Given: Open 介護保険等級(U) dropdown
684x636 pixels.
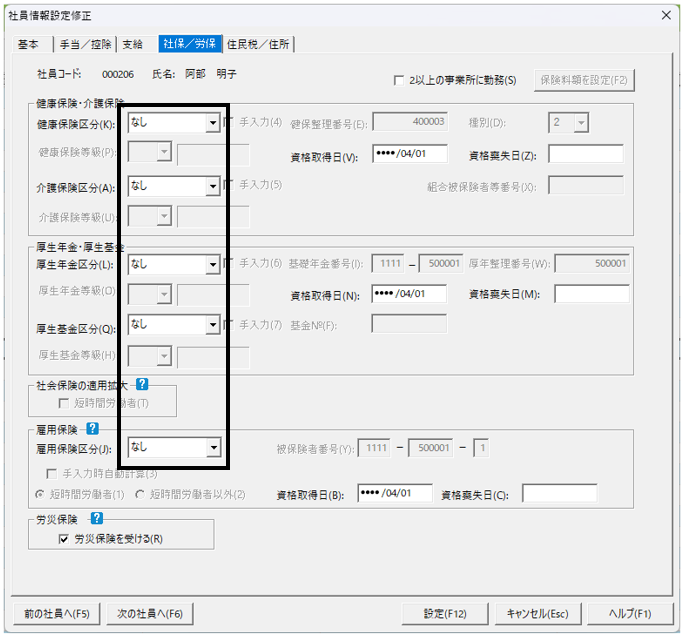Looking at the screenshot, I should [x=164, y=216].
